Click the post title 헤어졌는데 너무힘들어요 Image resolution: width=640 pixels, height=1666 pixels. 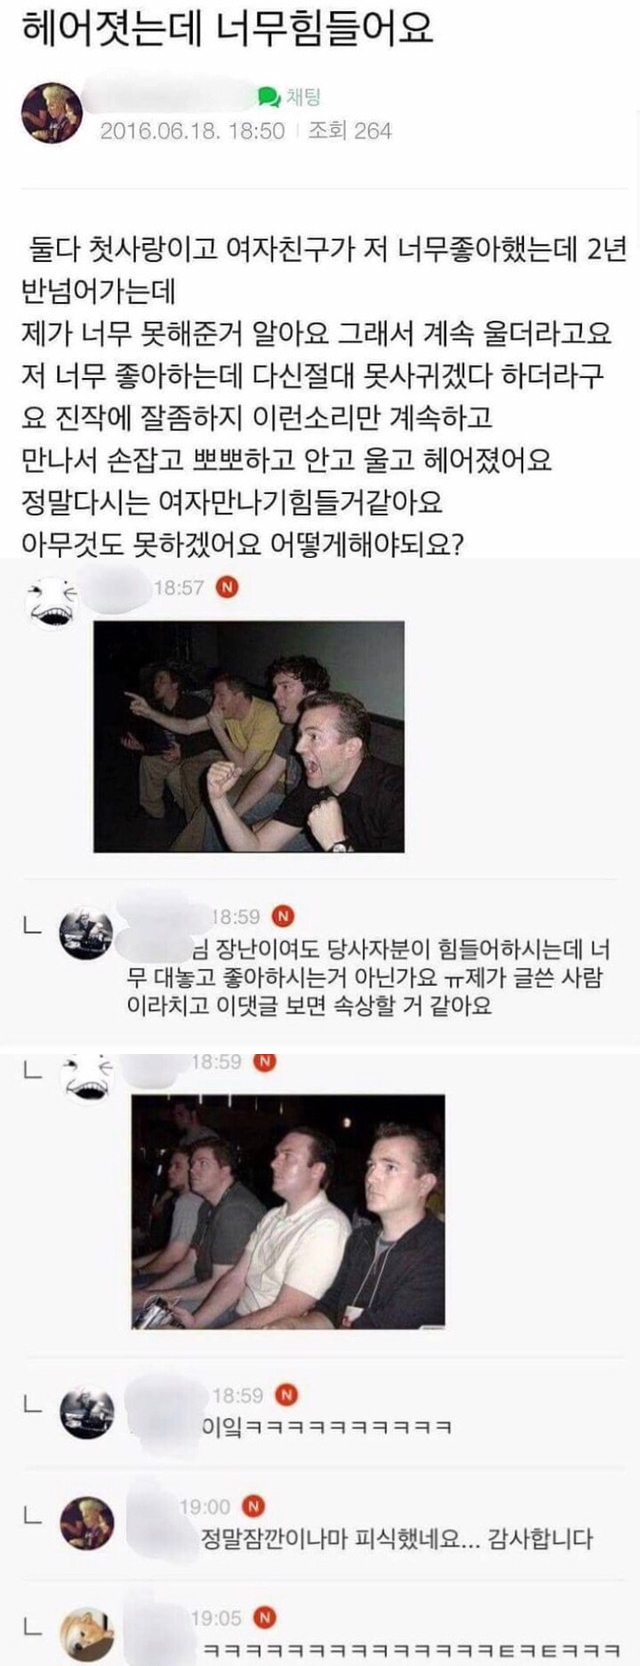tap(228, 30)
